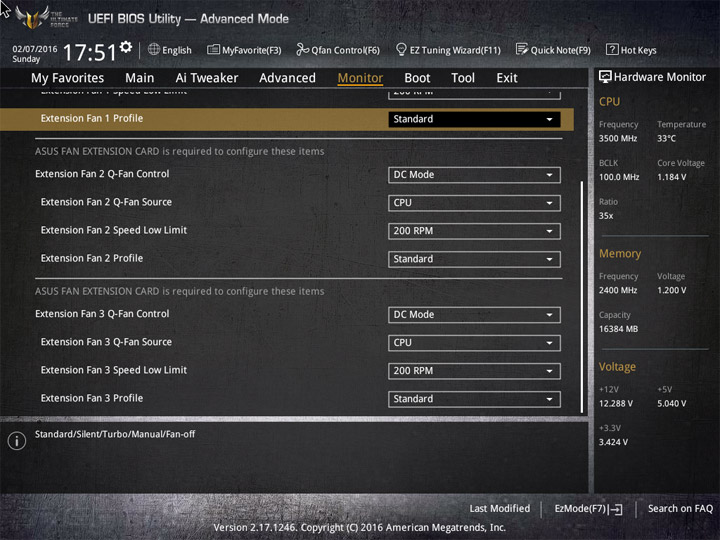Image resolution: width=720 pixels, height=540 pixels.
Task: Expand Extension Fan 3 Q-Fan Source dropdown
Action: click(x=474, y=343)
